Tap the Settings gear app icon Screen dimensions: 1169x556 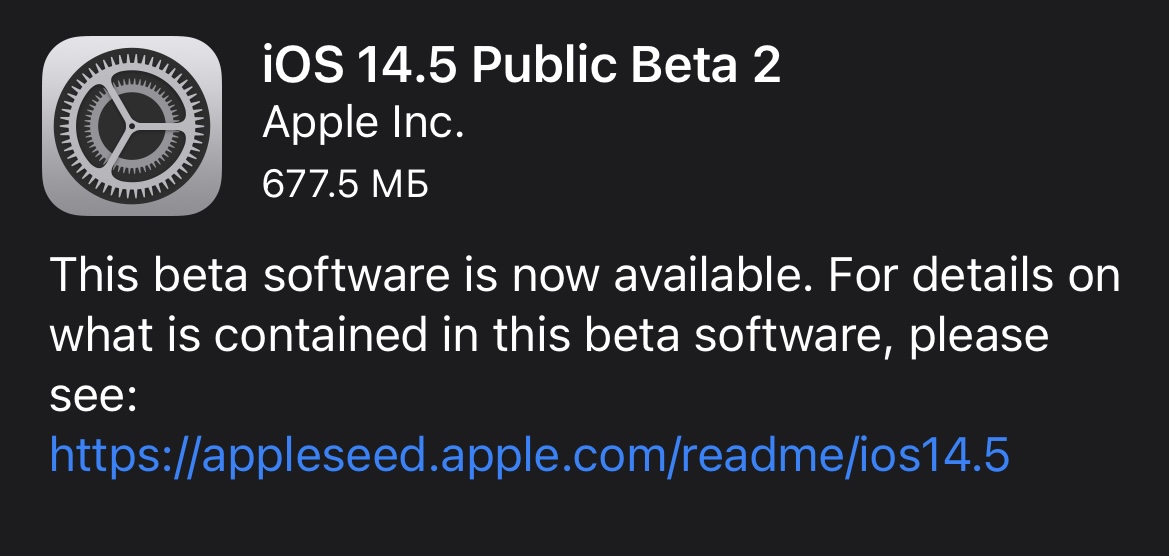tap(132, 126)
